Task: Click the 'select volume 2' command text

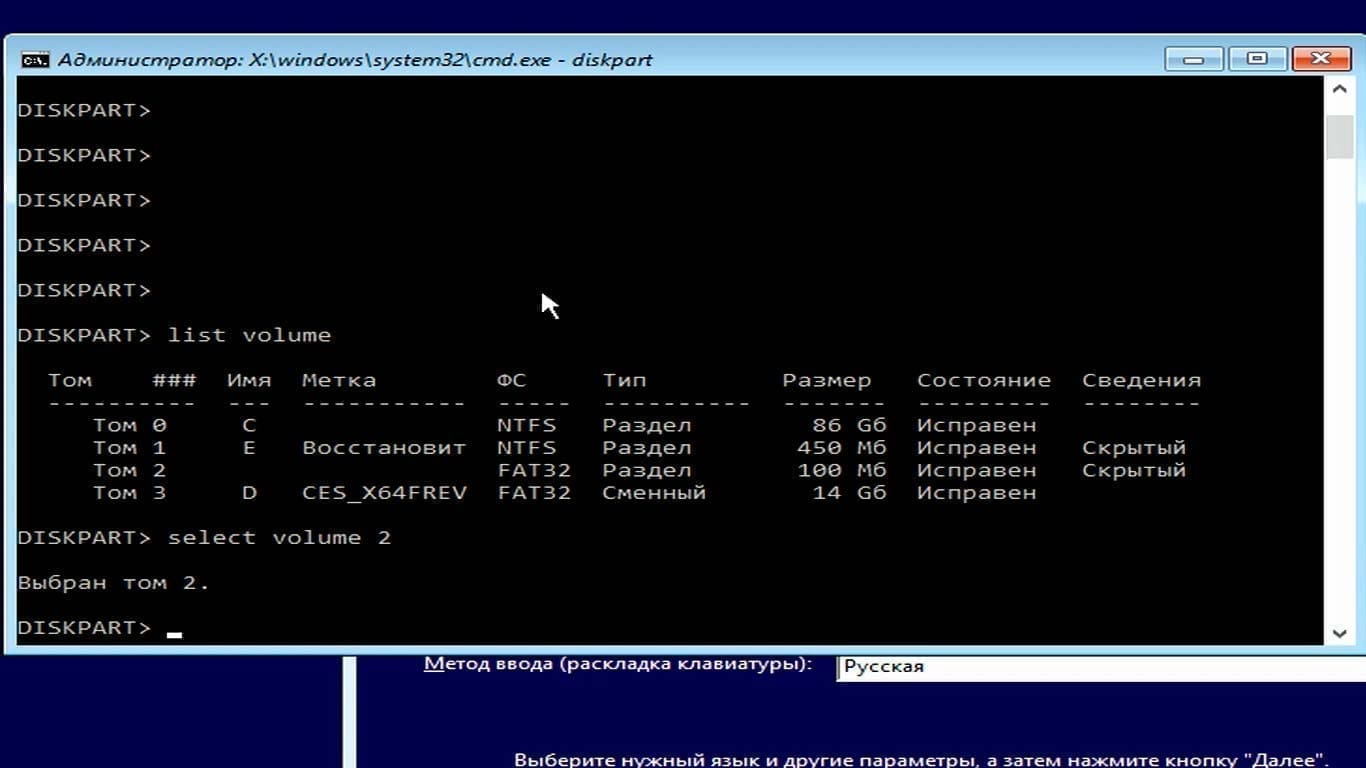Action: (279, 538)
